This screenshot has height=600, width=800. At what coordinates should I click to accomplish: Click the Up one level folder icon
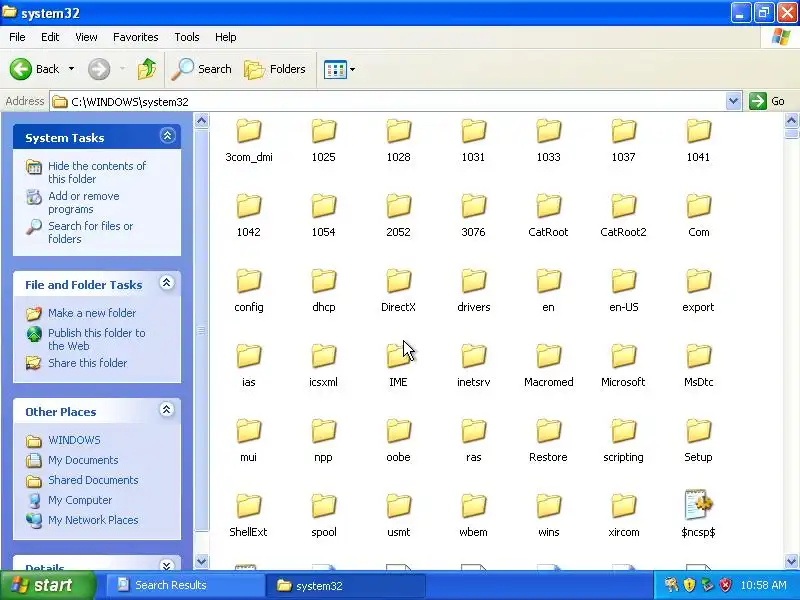[x=147, y=69]
